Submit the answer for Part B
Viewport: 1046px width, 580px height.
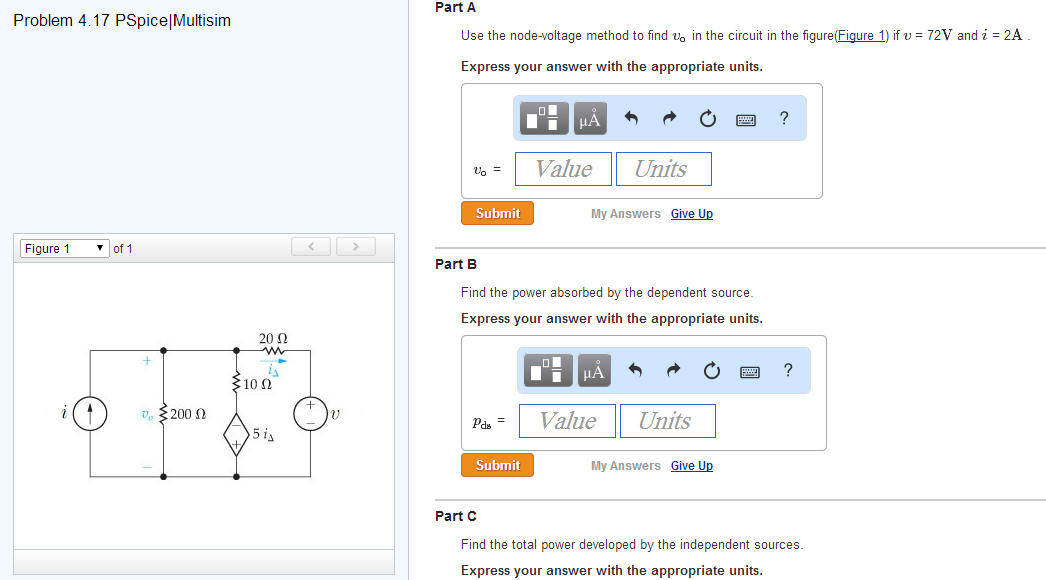click(497, 465)
